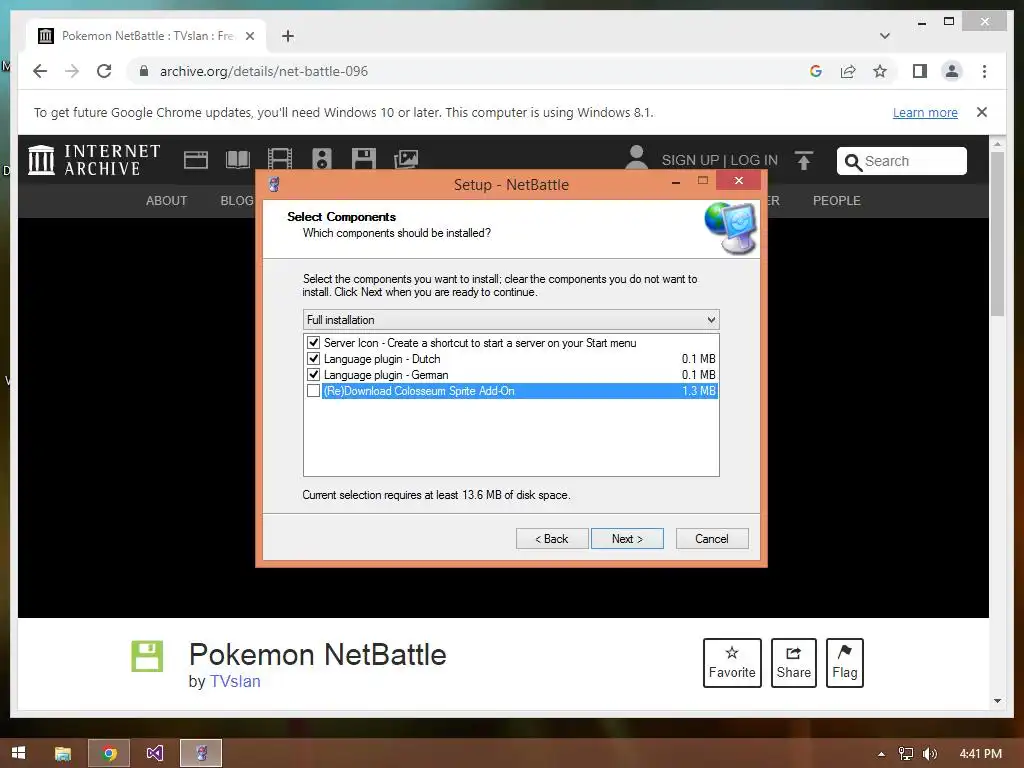The height and width of the screenshot is (768, 1024).
Task: Click the Next button in Setup
Action: [x=627, y=539]
